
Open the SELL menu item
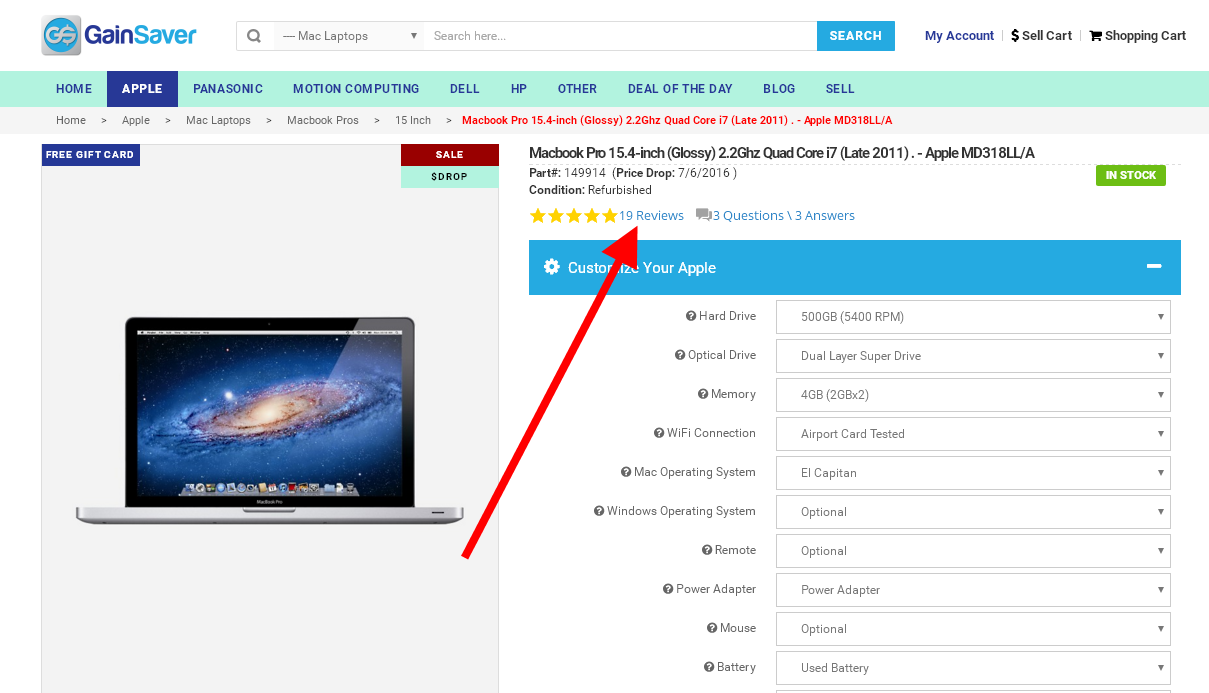(x=840, y=89)
